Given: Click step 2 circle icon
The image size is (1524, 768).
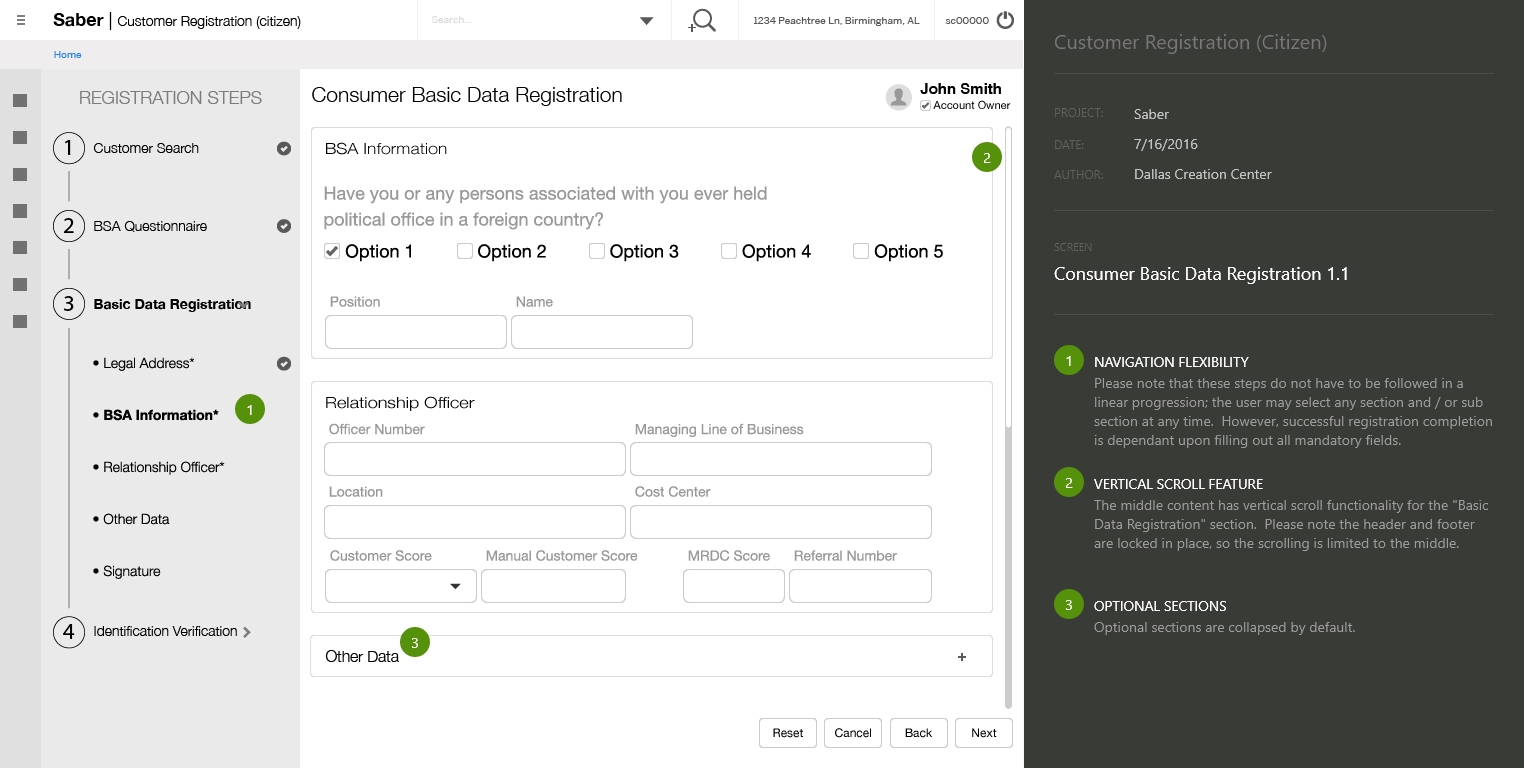Looking at the screenshot, I should pyautogui.click(x=68, y=226).
